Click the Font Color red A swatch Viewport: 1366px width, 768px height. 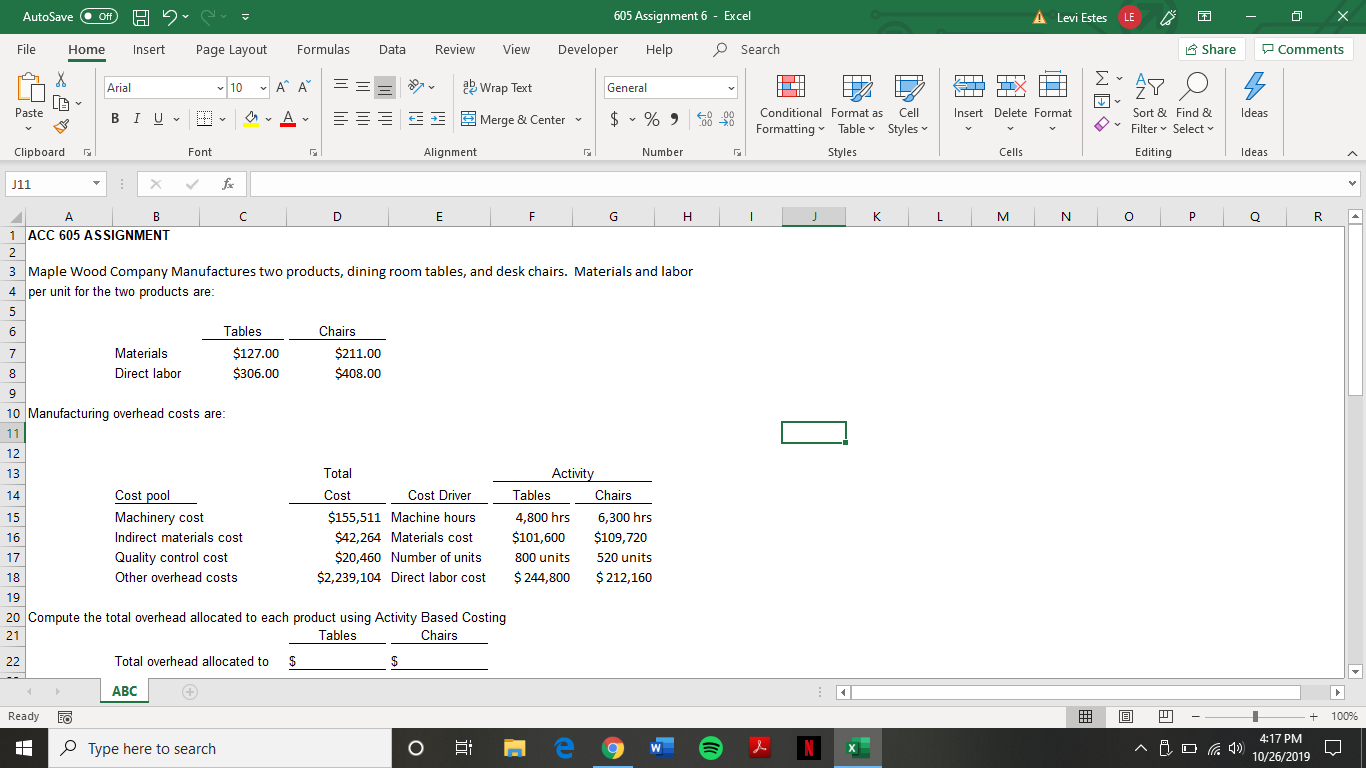(287, 120)
